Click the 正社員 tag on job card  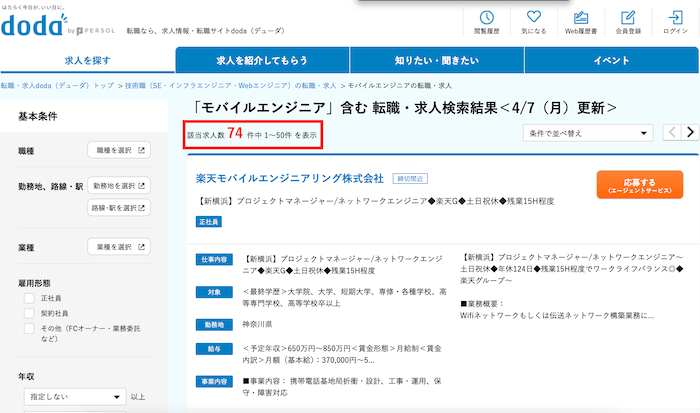(x=208, y=221)
